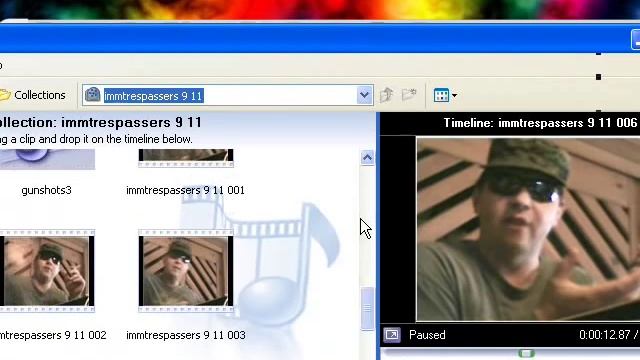Select clip immtrespassers 9 11 001 thumbnail

point(186,158)
